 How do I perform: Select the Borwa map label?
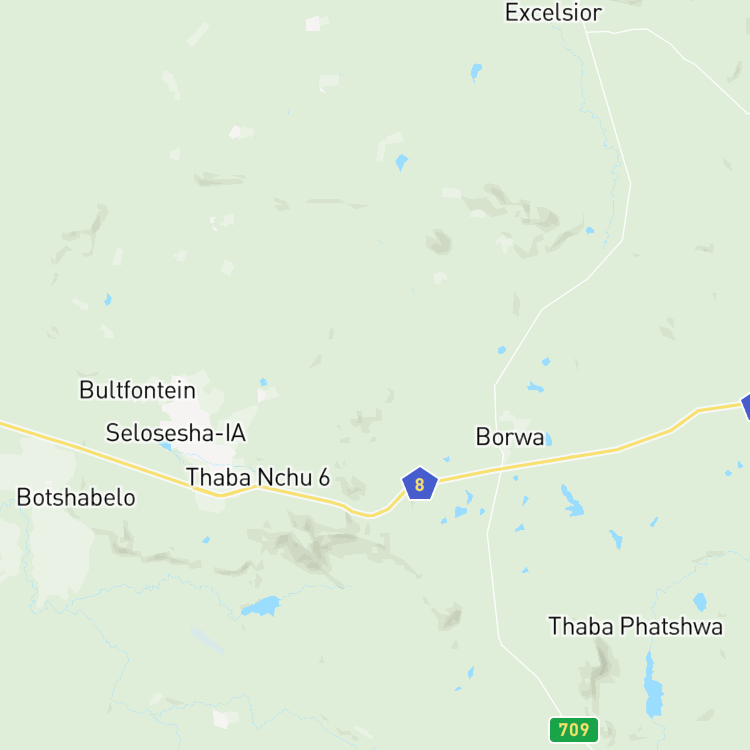(509, 437)
